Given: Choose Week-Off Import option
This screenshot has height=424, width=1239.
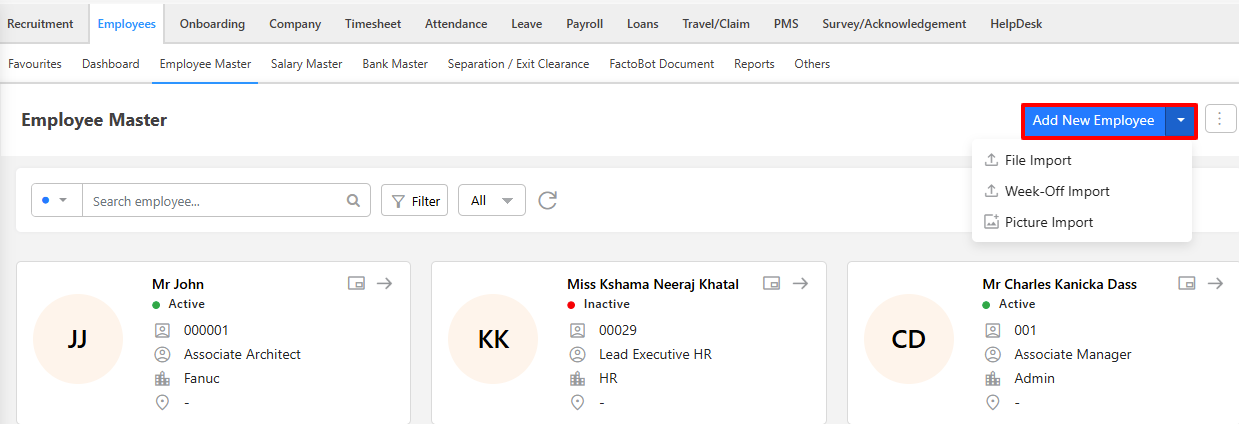Looking at the screenshot, I should (x=1056, y=191).
